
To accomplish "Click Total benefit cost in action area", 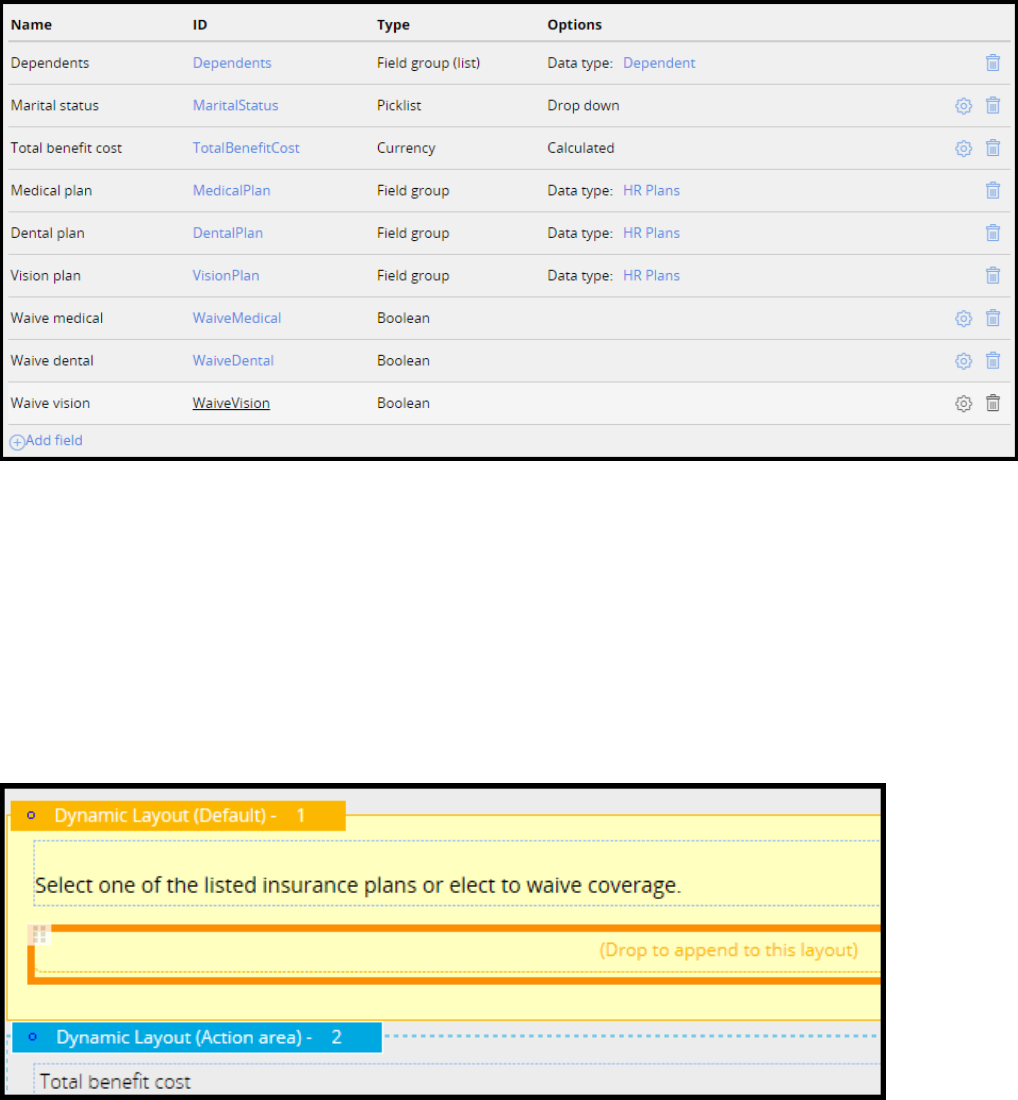I will pyautogui.click(x=115, y=1082).
